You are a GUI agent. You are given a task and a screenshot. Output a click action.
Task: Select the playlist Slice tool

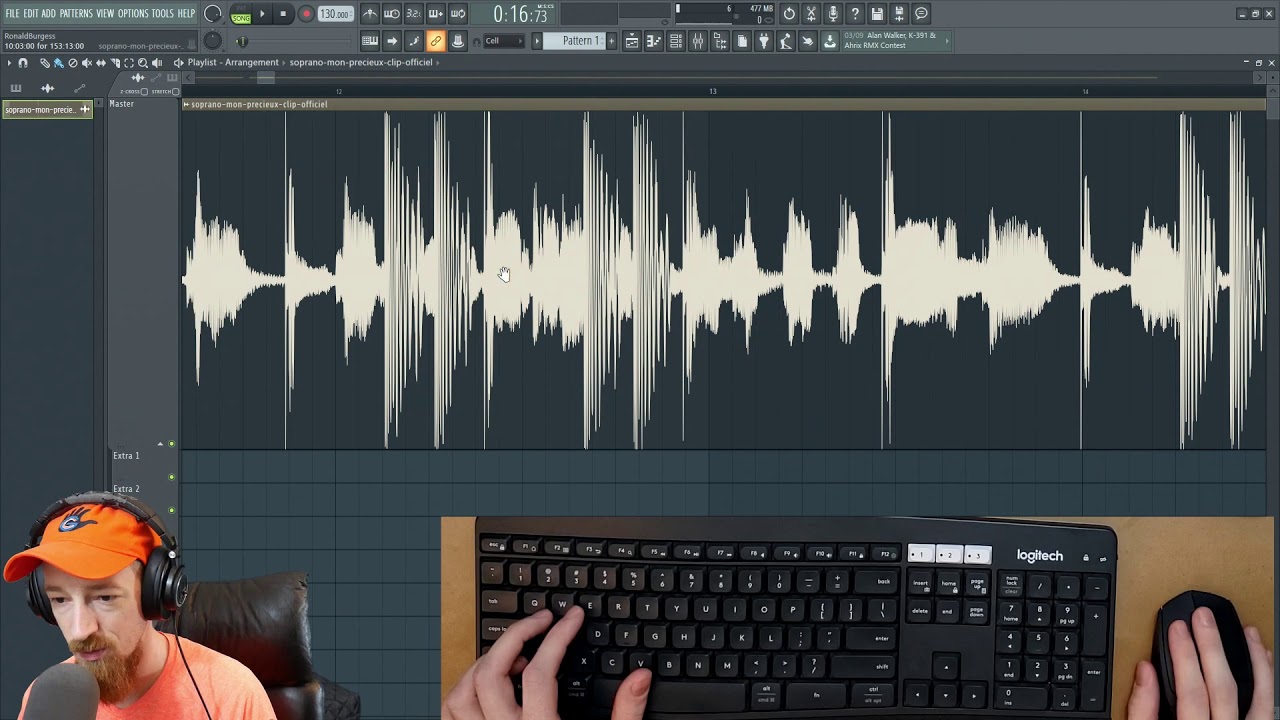click(x=115, y=63)
